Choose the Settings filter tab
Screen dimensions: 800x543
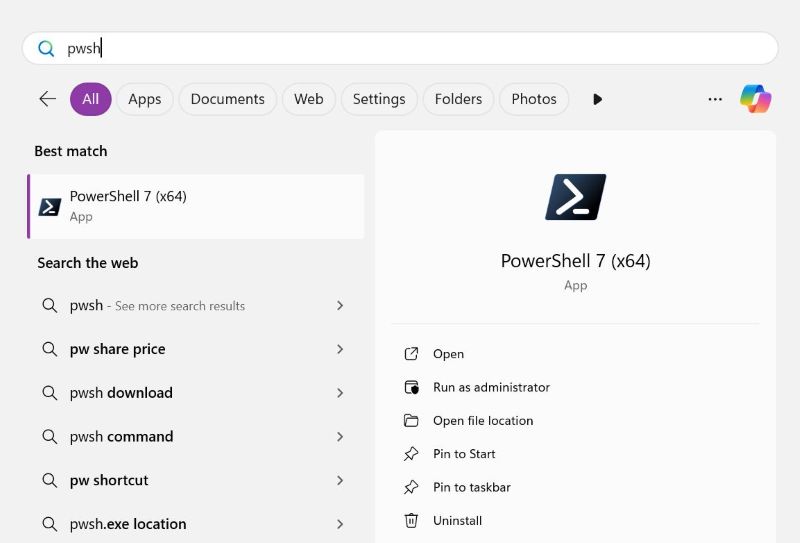point(379,99)
